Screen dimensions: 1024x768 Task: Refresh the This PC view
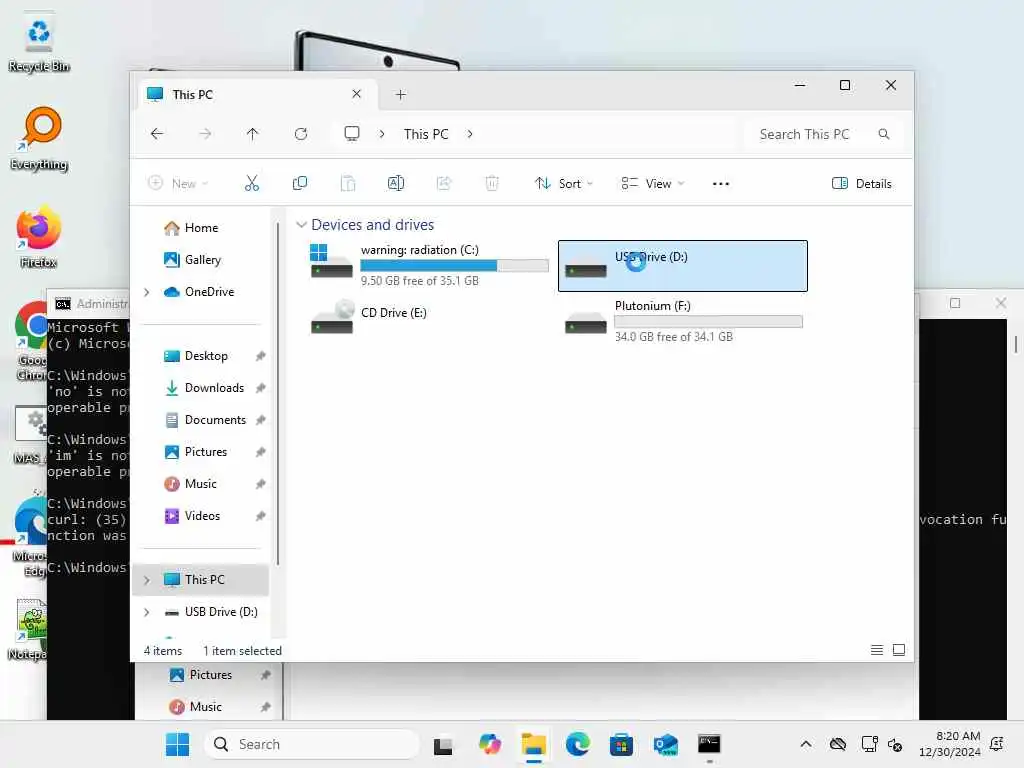(300, 134)
